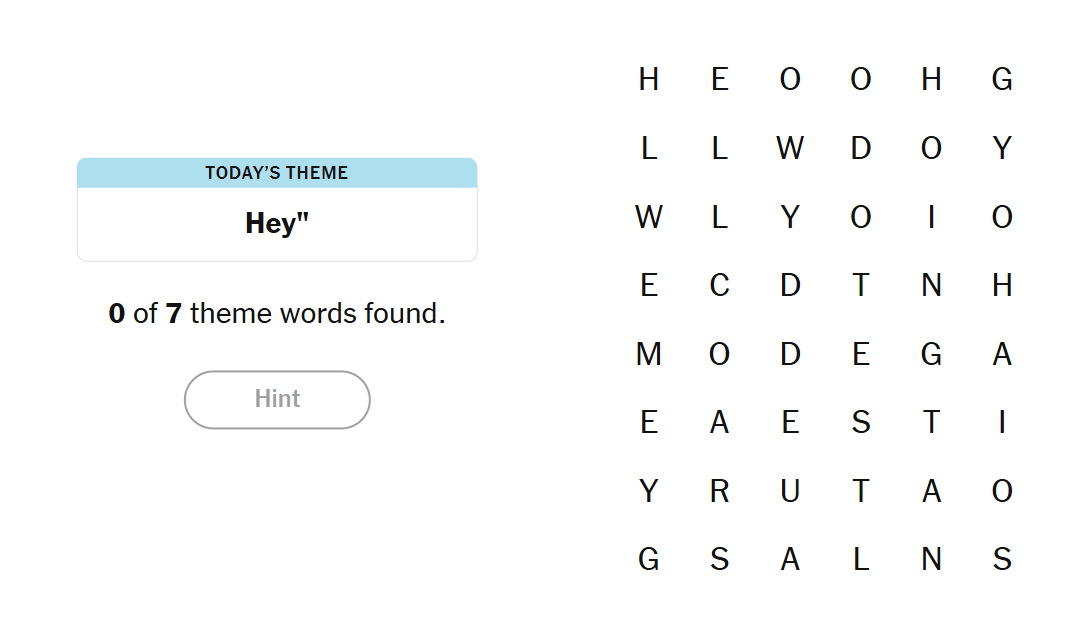Screen dimensions: 1091x641
Task: Click the TODAY'S THEME header bar
Action: coord(277,173)
